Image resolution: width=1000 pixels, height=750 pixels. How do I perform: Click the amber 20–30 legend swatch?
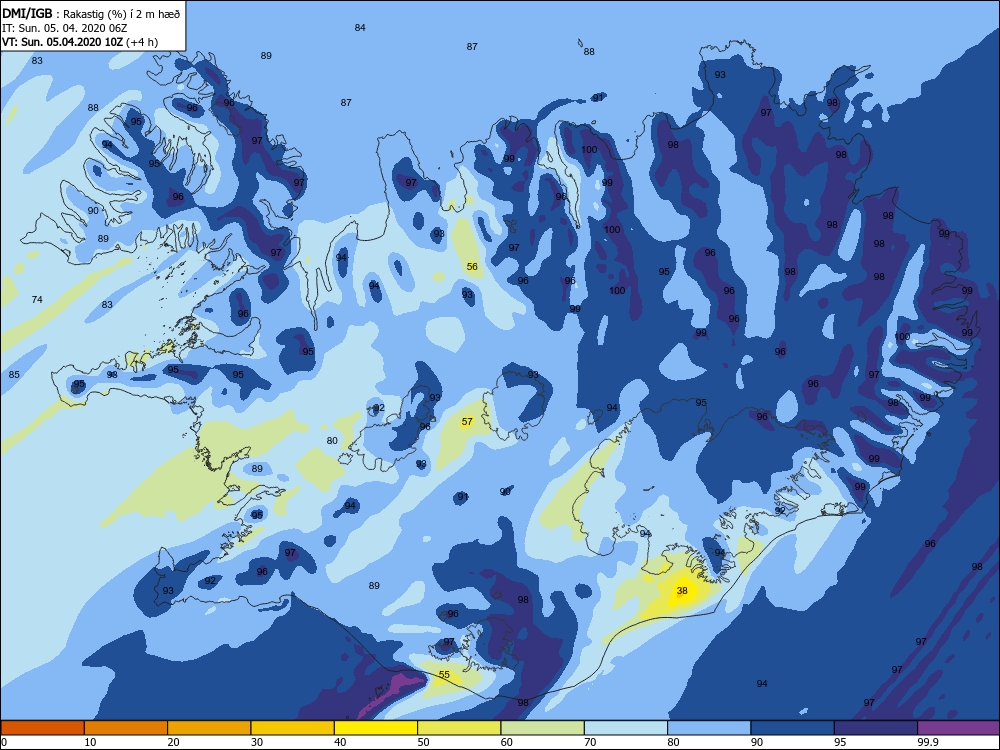point(209,728)
